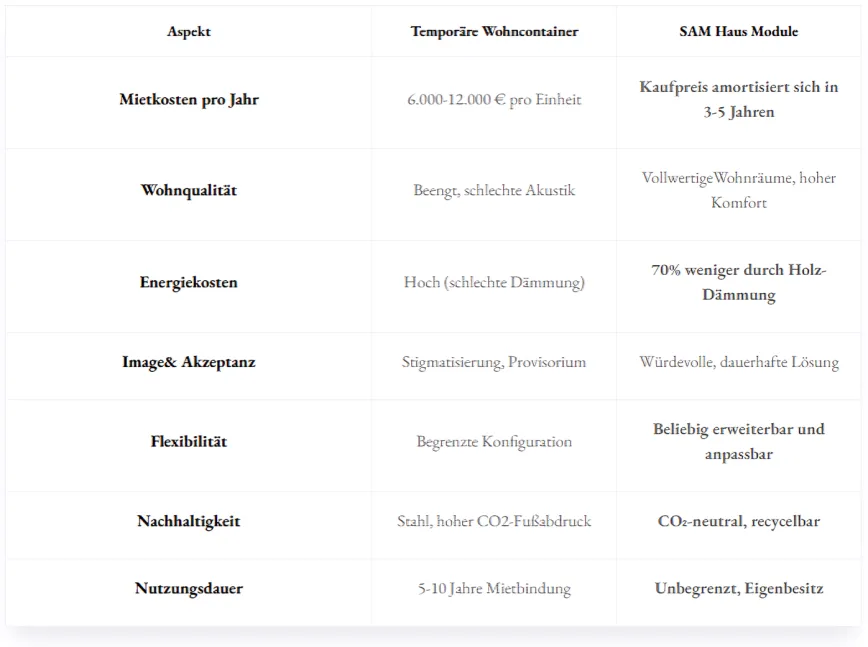Select the Temporäre Wohncontainer column header
This screenshot has width=868, height=647.
click(x=494, y=32)
